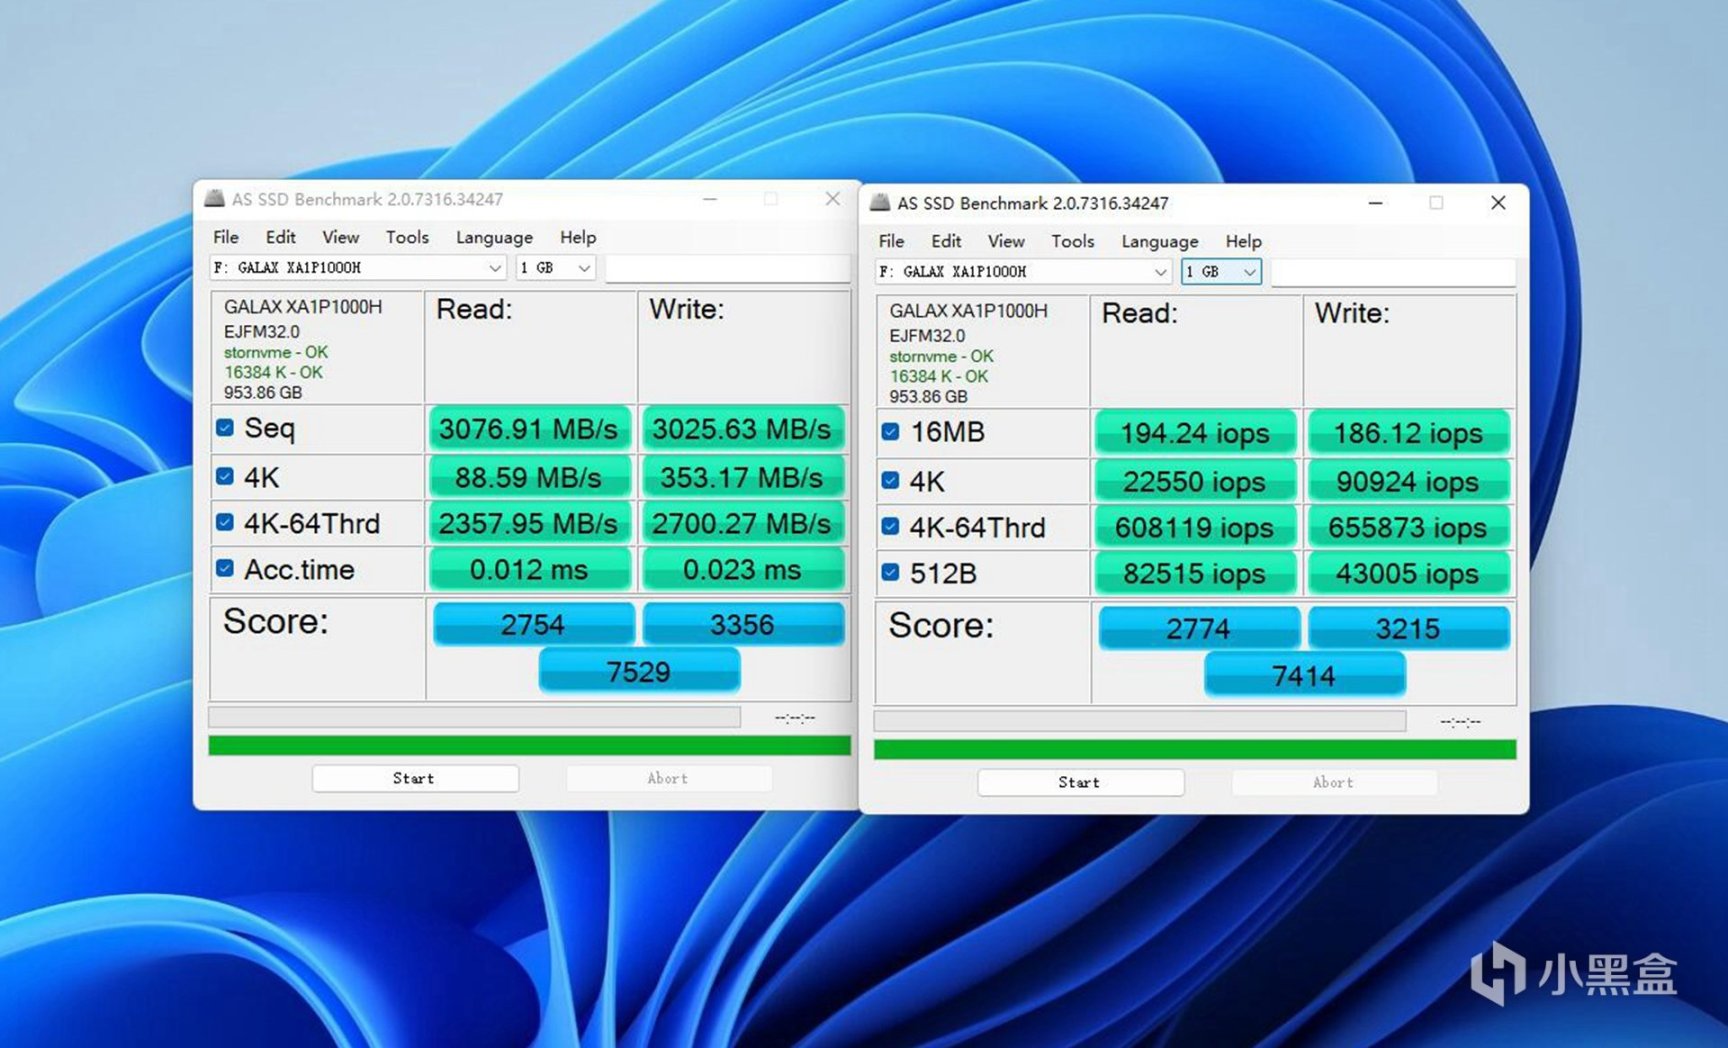Click the Start button in the left window
This screenshot has height=1048, width=1728.
[415, 778]
